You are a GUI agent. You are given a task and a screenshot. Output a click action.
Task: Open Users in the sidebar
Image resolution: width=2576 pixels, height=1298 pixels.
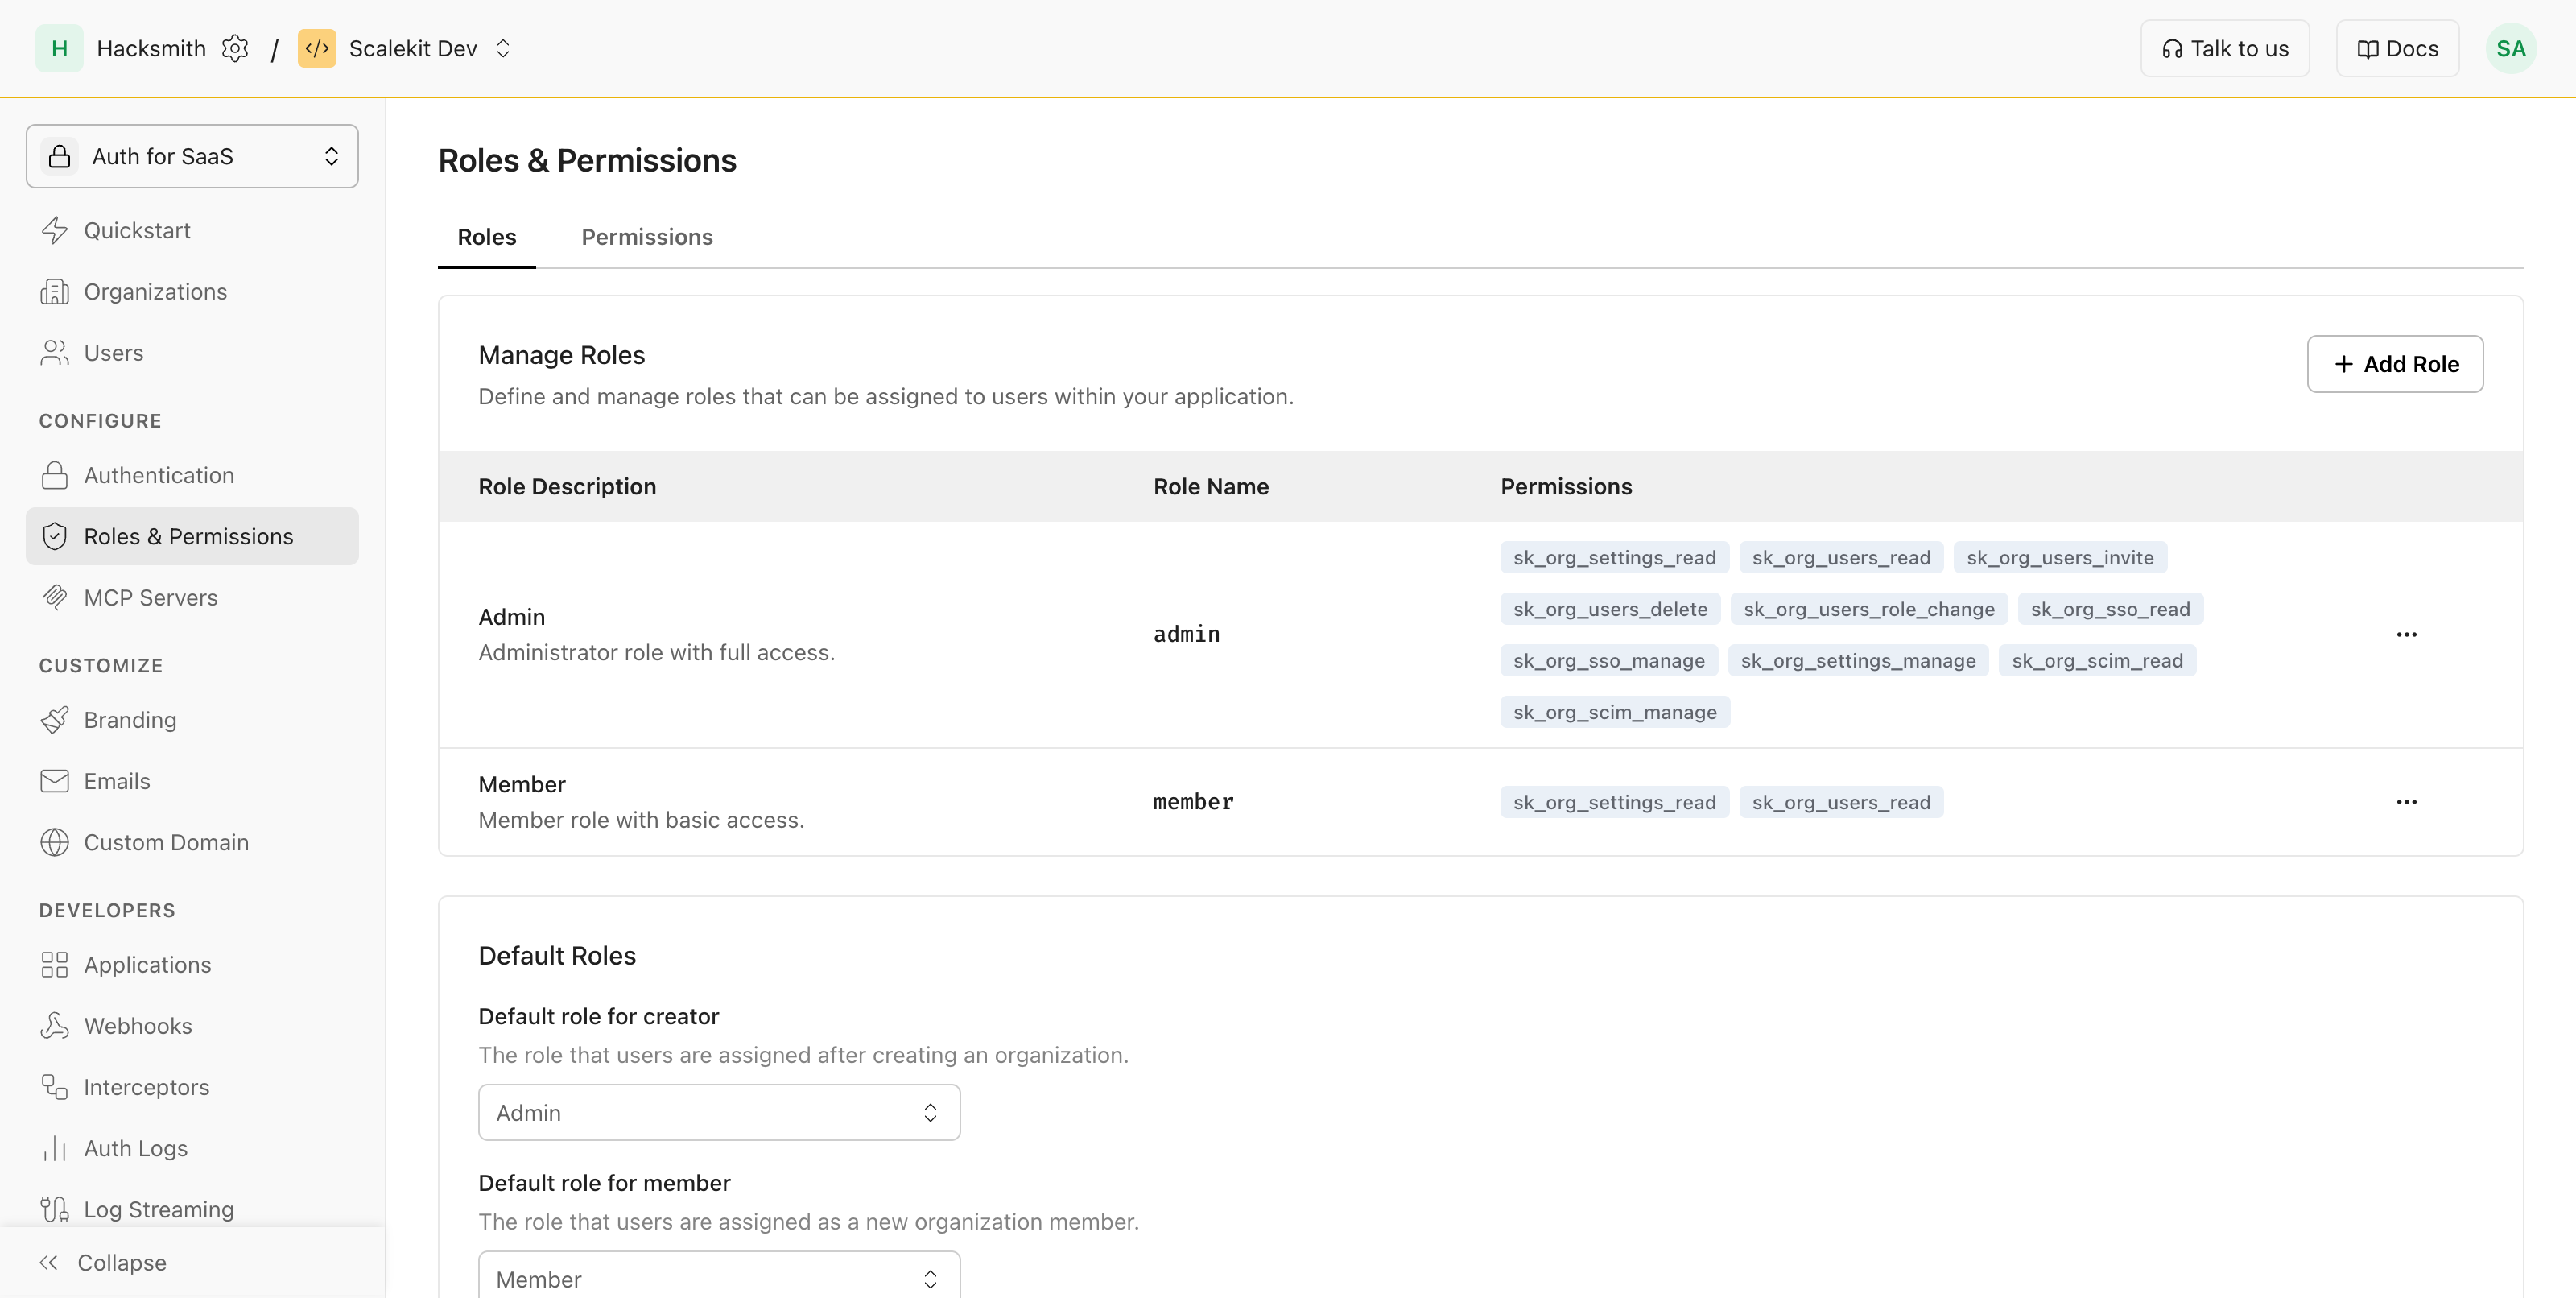pos(192,353)
